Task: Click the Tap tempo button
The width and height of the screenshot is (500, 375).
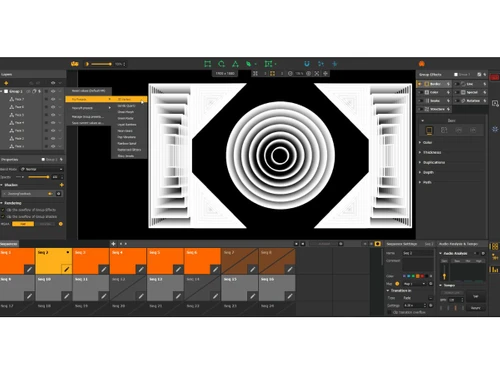Action: pos(476,296)
